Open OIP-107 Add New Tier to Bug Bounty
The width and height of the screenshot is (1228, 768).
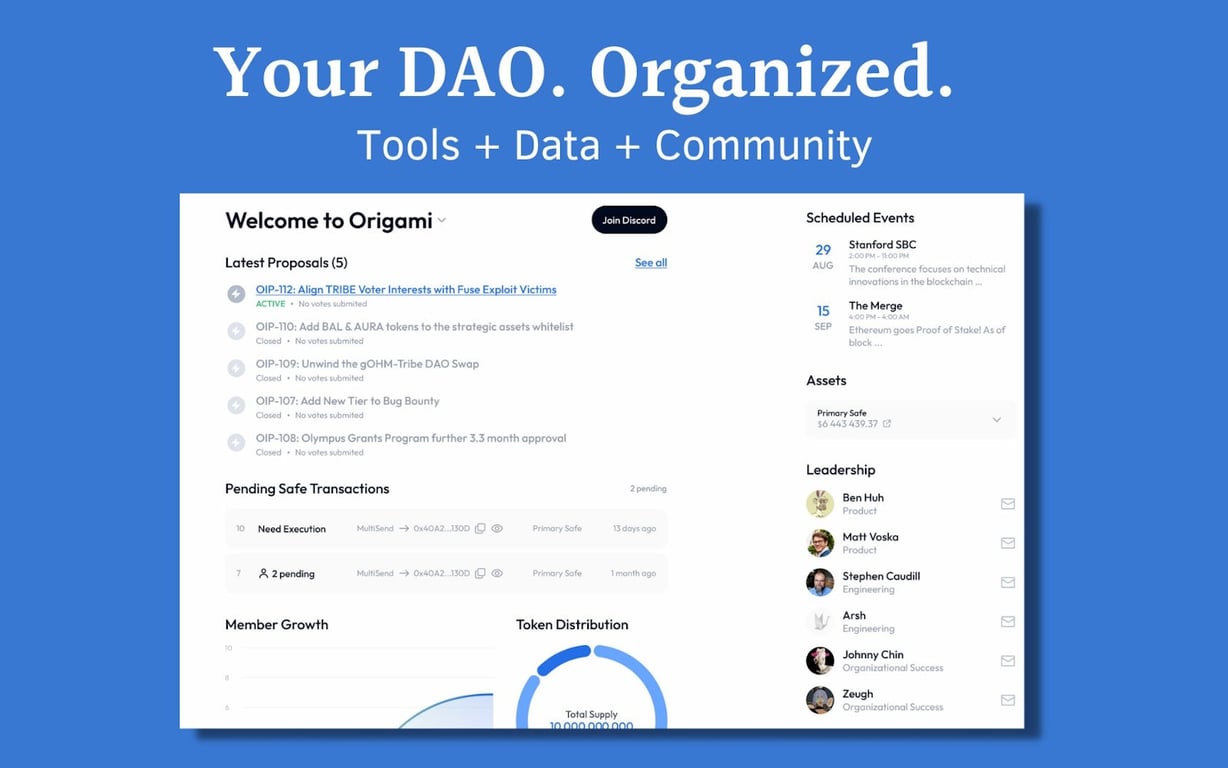348,401
